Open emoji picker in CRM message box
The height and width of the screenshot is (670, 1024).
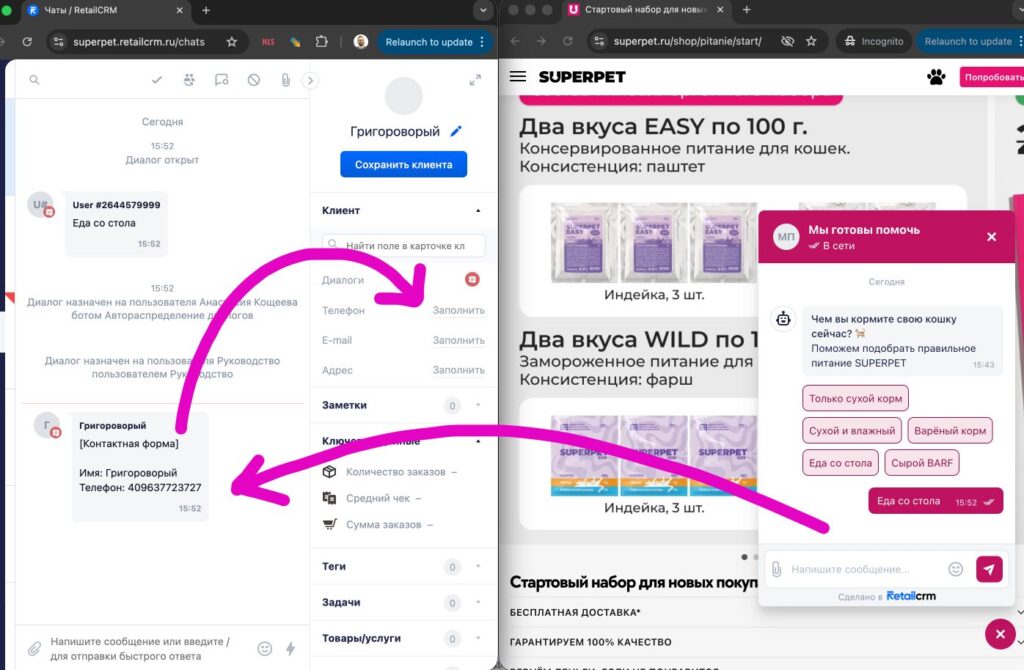click(264, 648)
